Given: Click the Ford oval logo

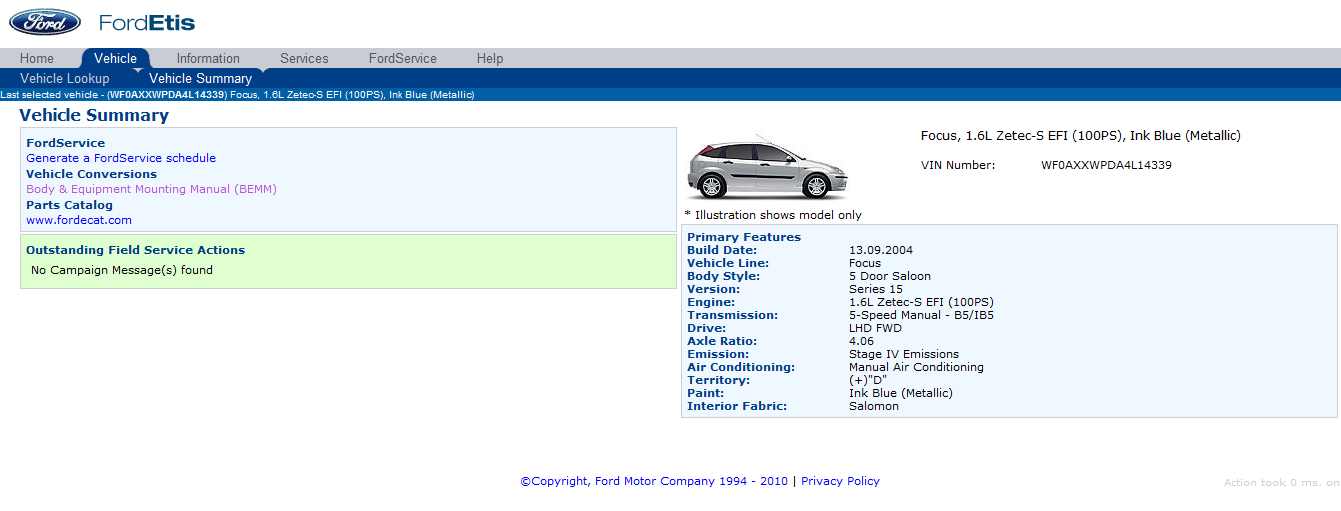Looking at the screenshot, I should (x=45, y=22).
